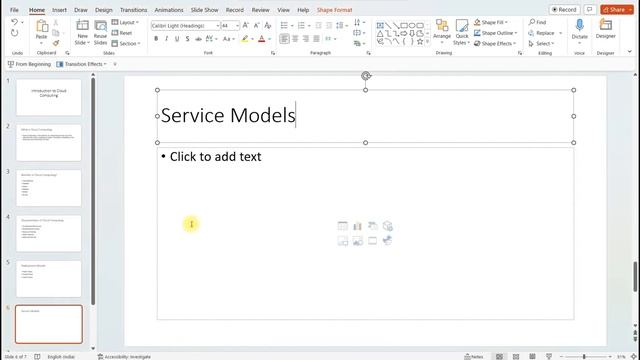Start slideshow From Beginning
Viewport: 640px width, 360px height.
click(29, 64)
